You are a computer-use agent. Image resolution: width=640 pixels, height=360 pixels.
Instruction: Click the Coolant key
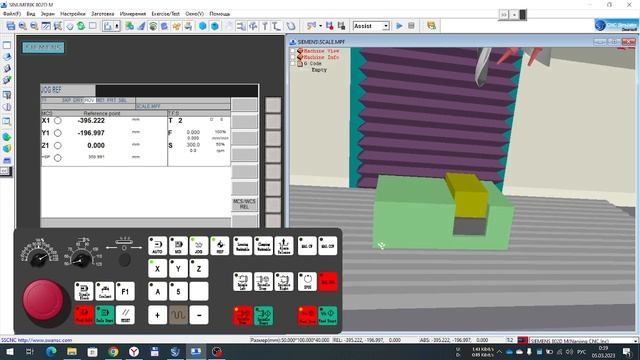[104, 291]
